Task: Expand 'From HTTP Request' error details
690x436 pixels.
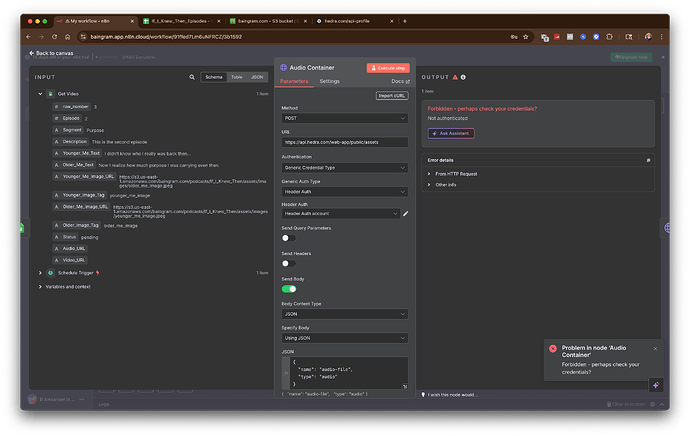Action: [429, 174]
